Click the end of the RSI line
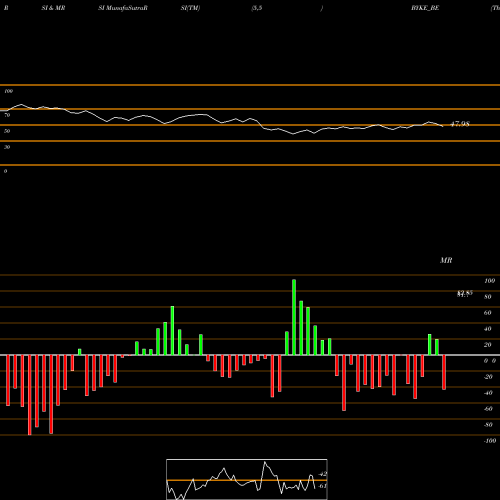This screenshot has width=500, height=500. 443,126
